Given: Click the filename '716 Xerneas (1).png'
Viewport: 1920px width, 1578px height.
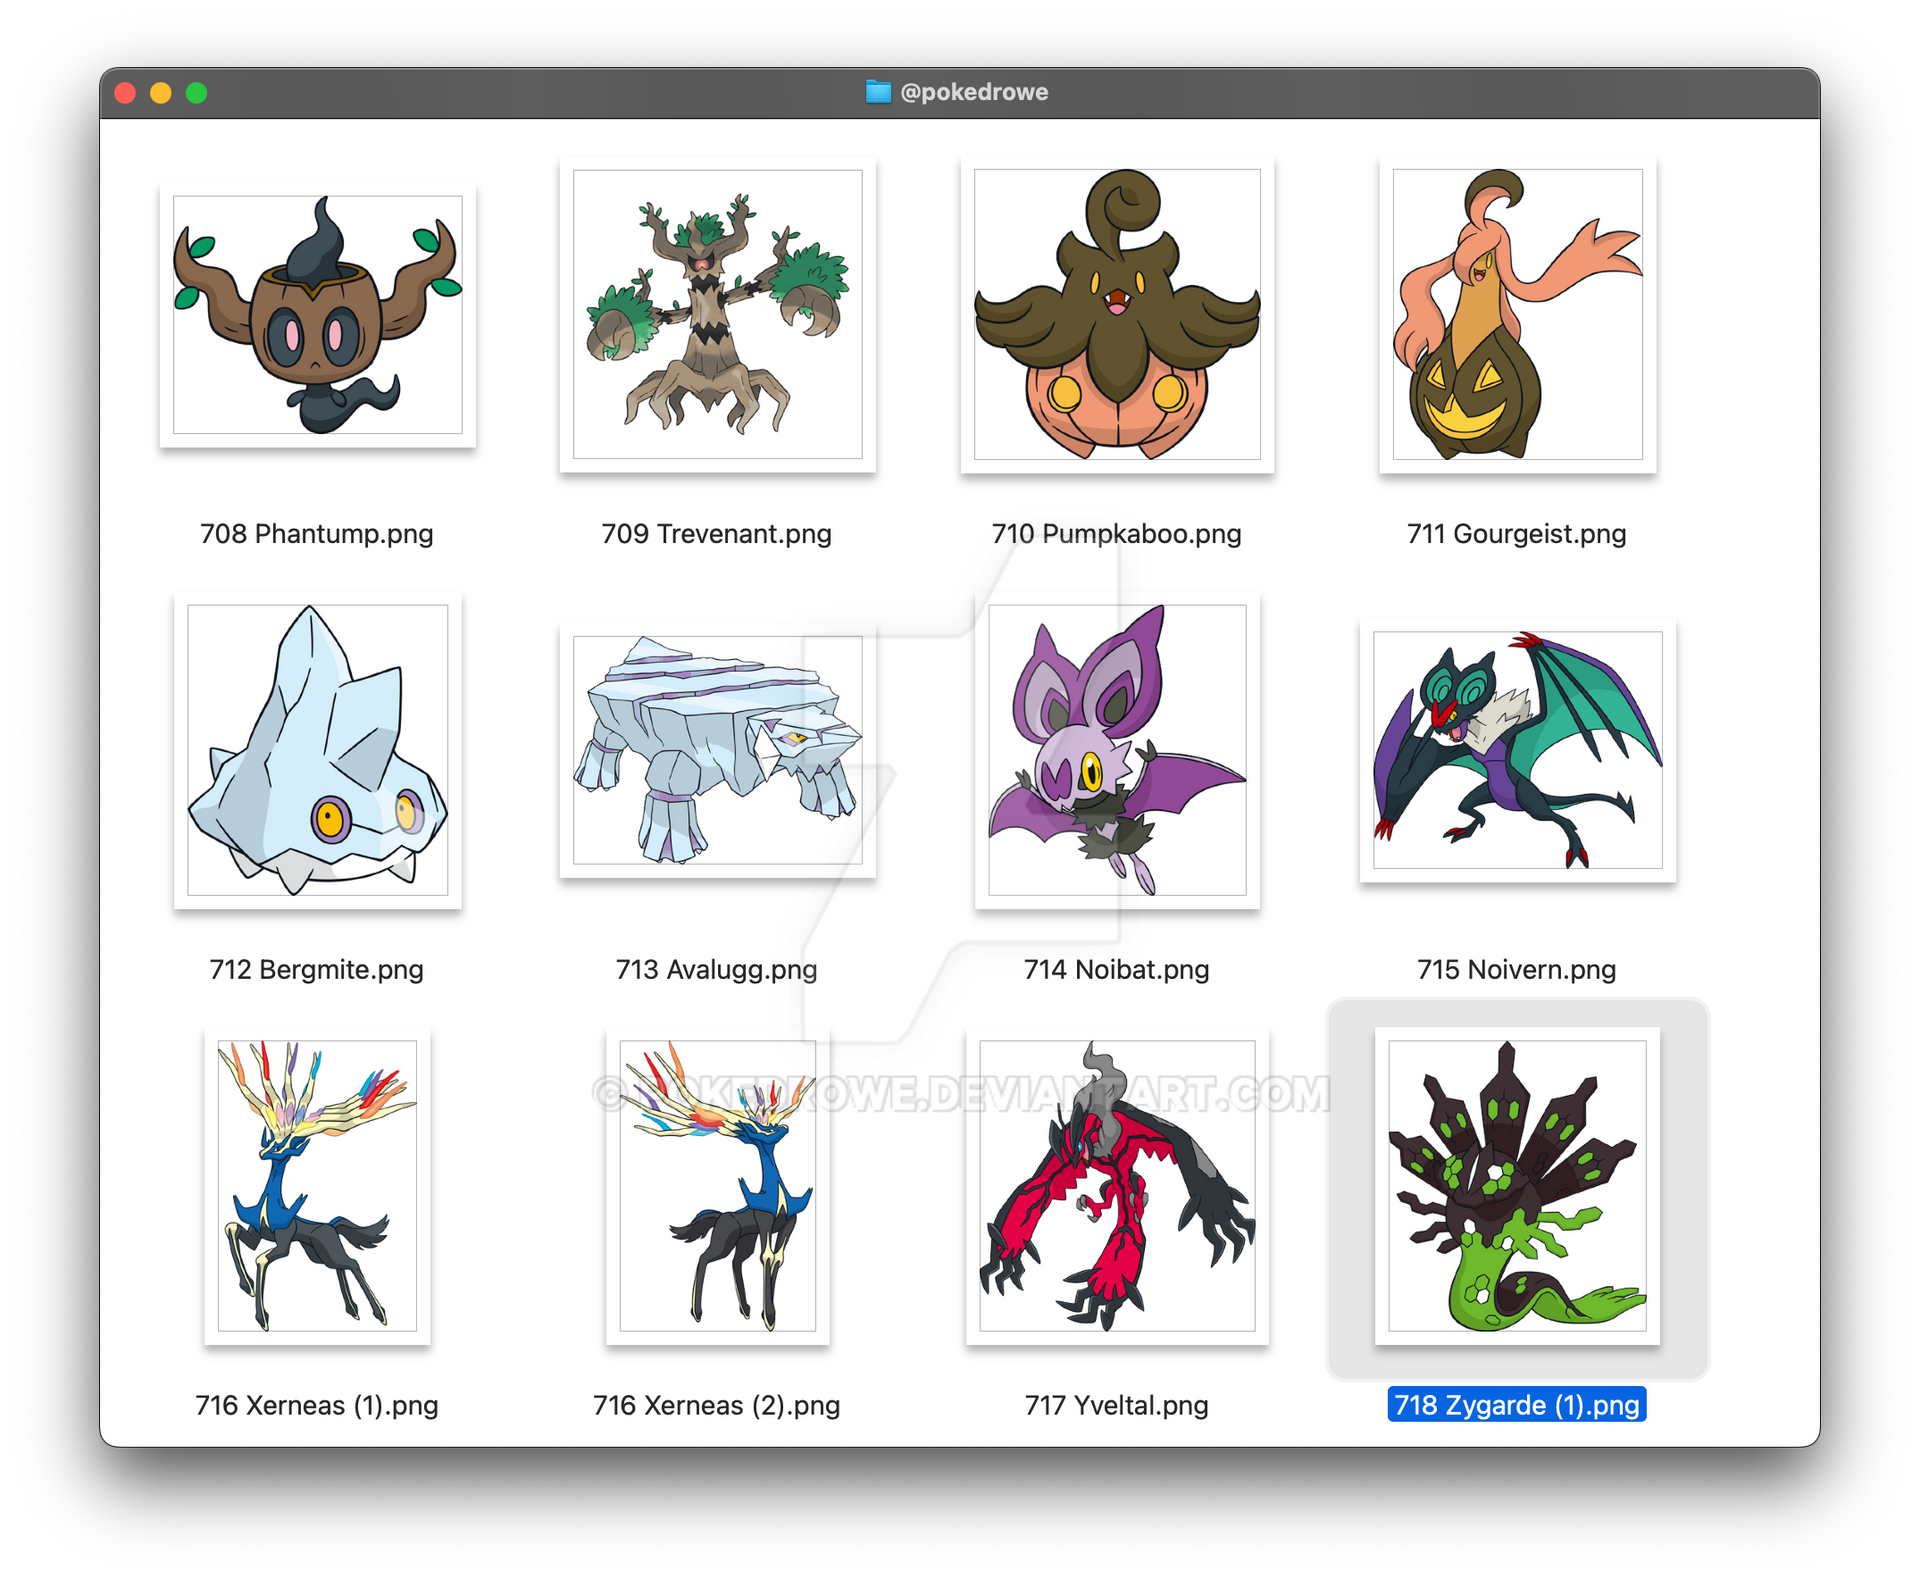Looking at the screenshot, I should click(317, 1406).
